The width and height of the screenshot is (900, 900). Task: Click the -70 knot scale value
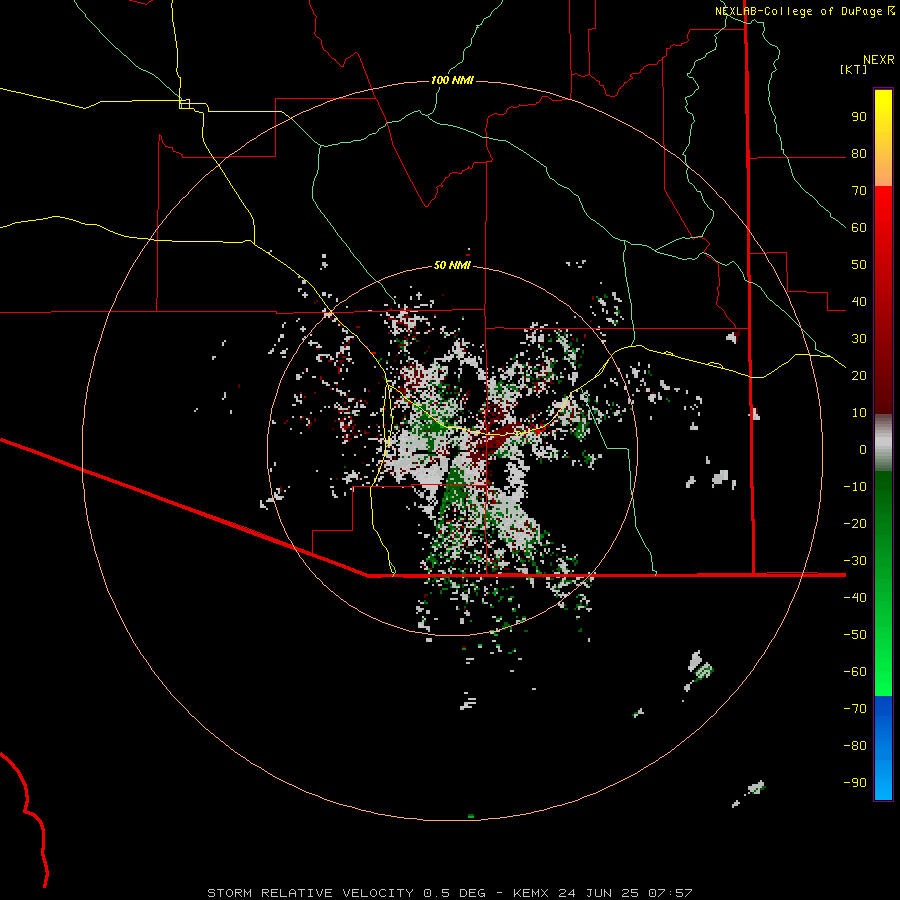pyautogui.click(x=855, y=709)
